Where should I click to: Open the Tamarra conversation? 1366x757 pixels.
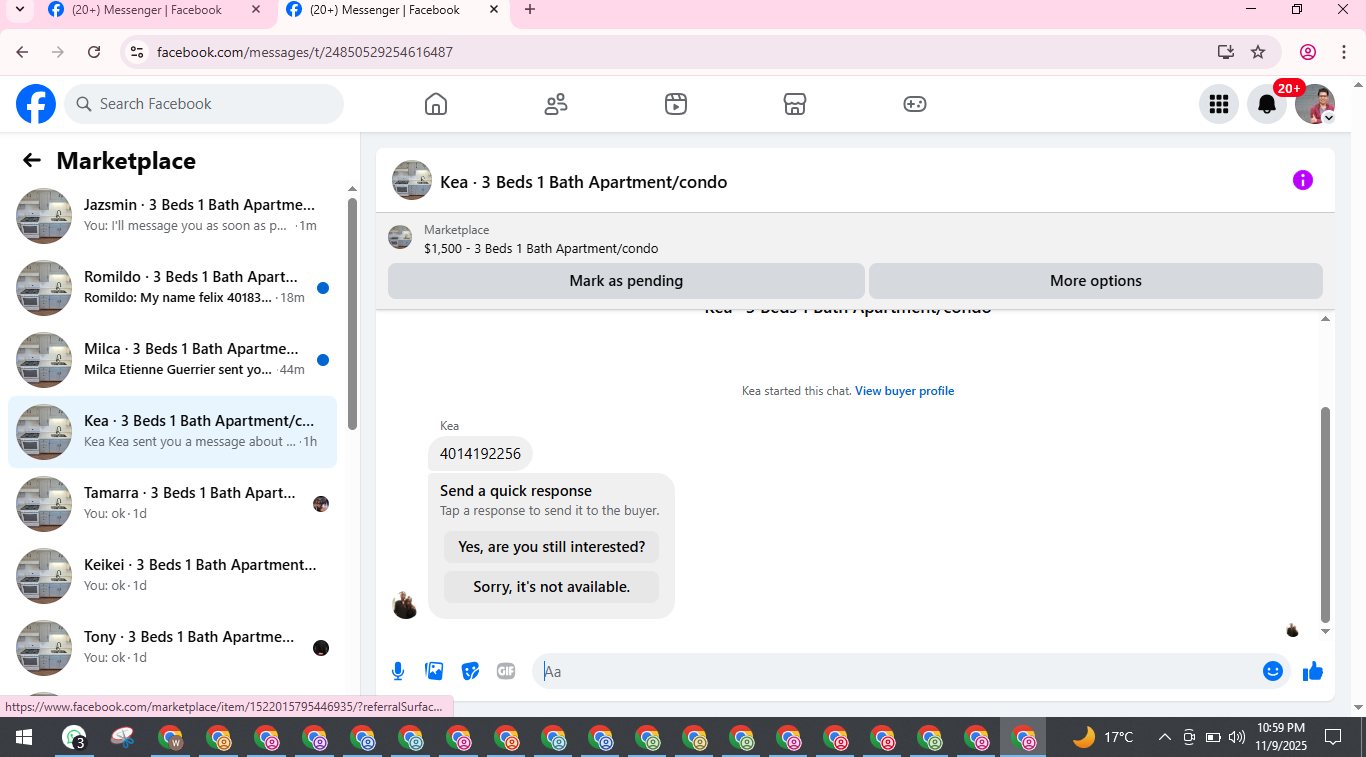point(172,504)
